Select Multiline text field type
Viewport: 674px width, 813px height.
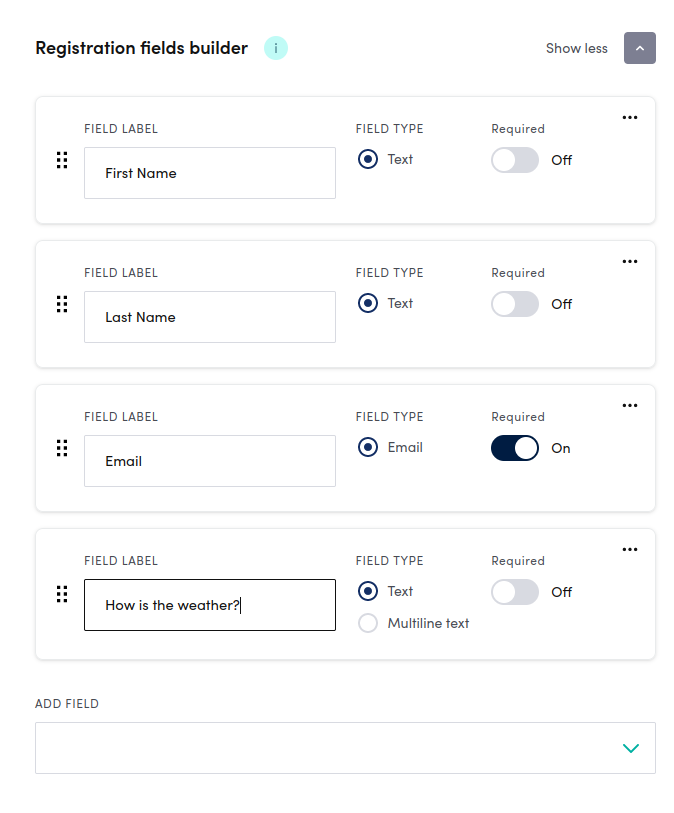369,623
